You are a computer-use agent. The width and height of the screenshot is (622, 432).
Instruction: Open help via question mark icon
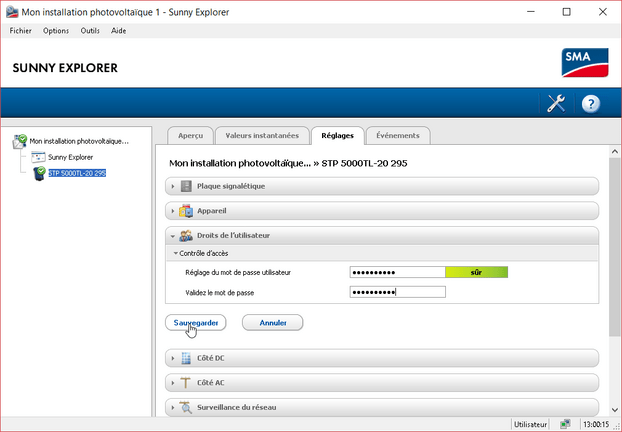(591, 104)
